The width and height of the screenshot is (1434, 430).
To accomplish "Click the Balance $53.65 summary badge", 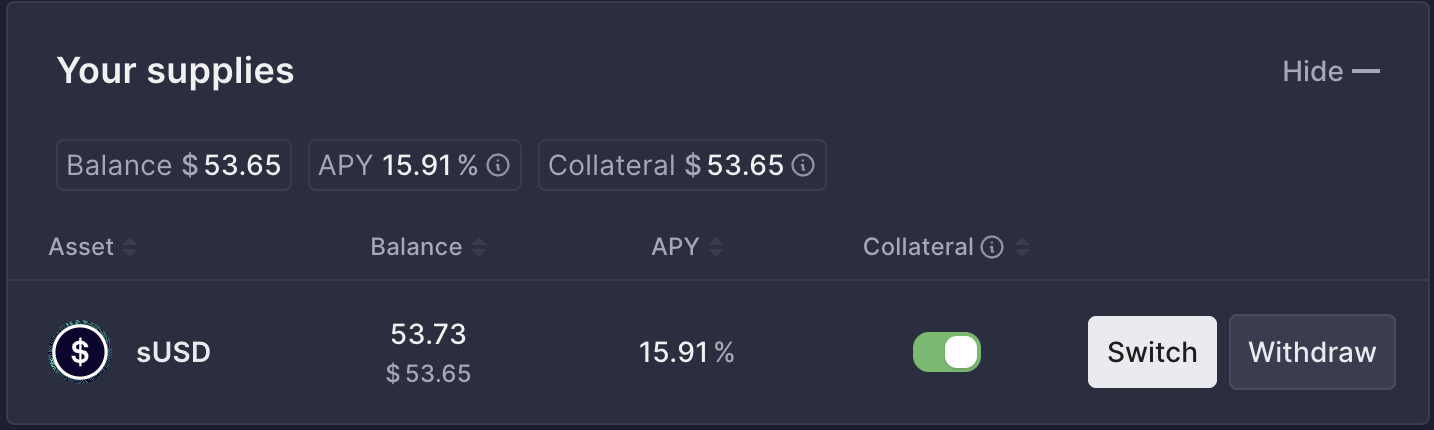I will [x=174, y=165].
